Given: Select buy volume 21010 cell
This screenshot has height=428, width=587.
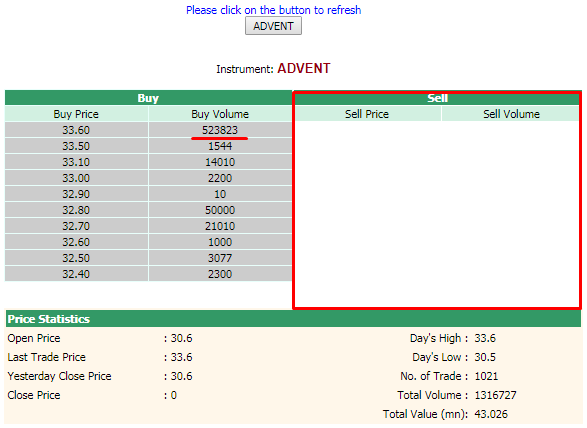Looking at the screenshot, I should [220, 226].
